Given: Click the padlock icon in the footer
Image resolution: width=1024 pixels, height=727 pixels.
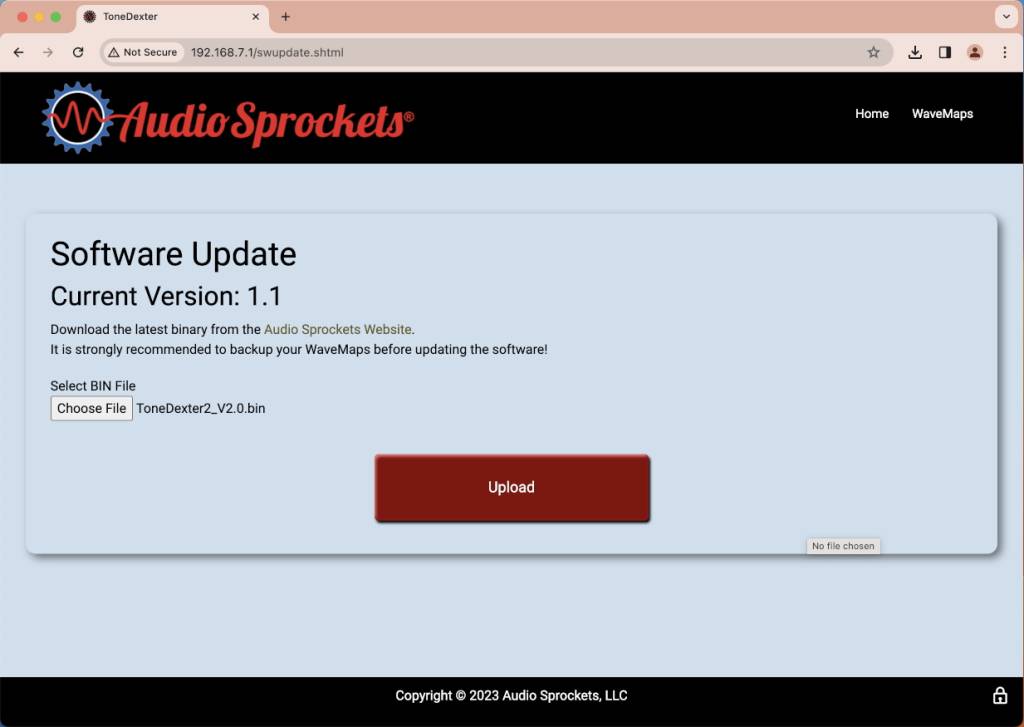Looking at the screenshot, I should click(x=1000, y=696).
